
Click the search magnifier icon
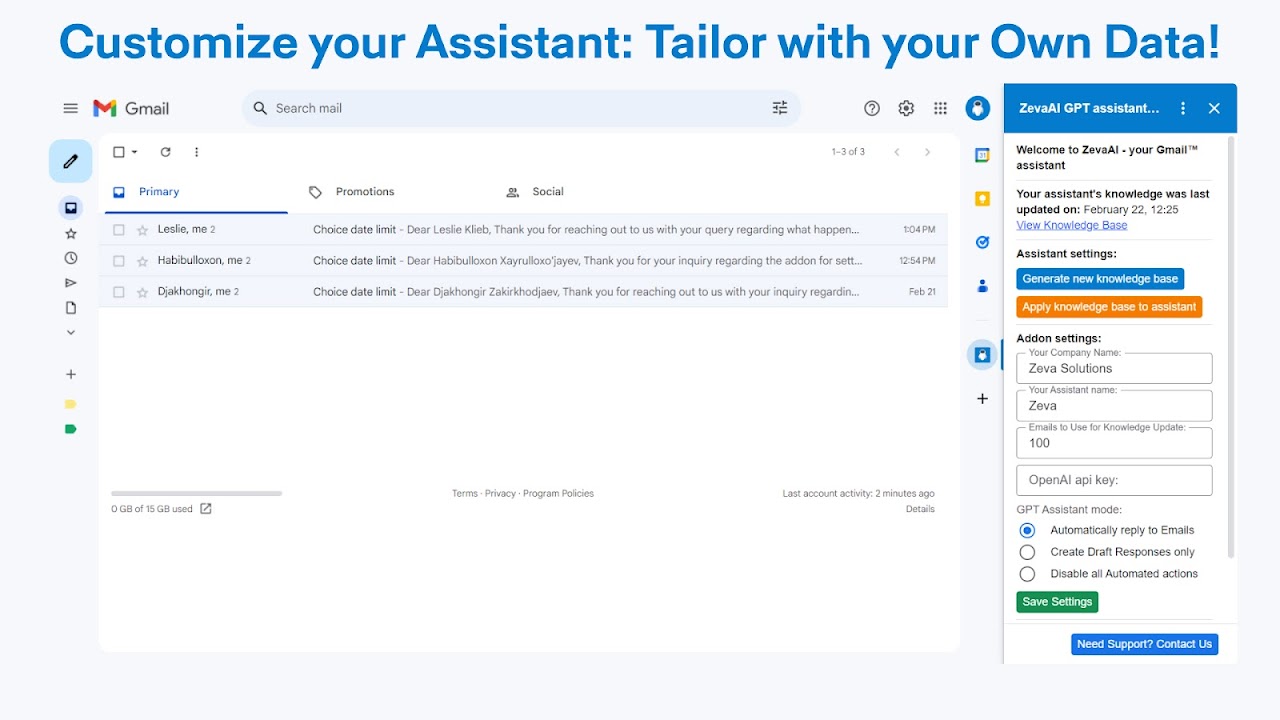coord(260,108)
